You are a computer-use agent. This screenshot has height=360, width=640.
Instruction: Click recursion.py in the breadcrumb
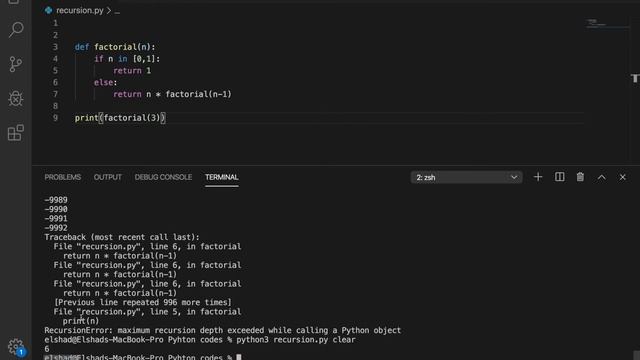tap(80, 10)
